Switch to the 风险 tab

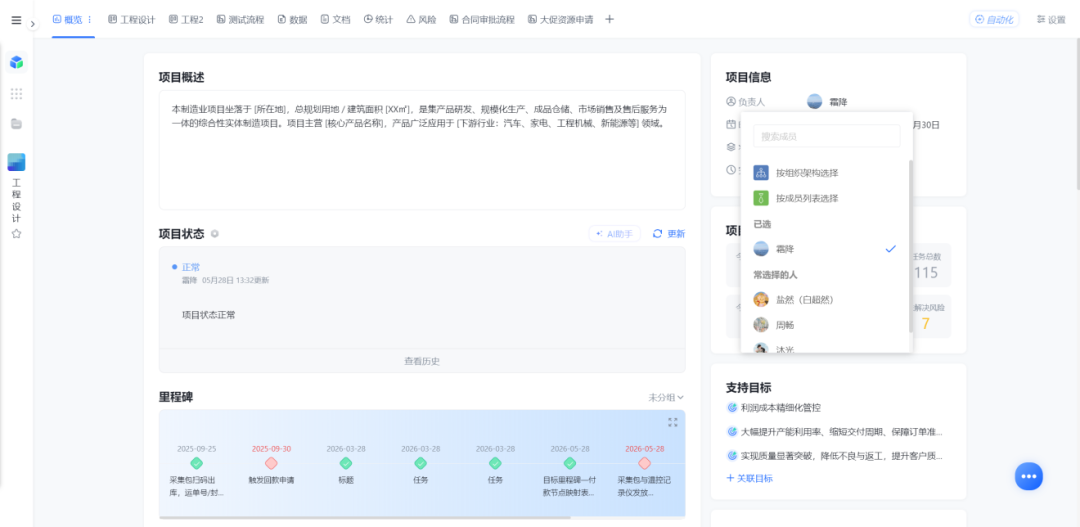click(422, 19)
